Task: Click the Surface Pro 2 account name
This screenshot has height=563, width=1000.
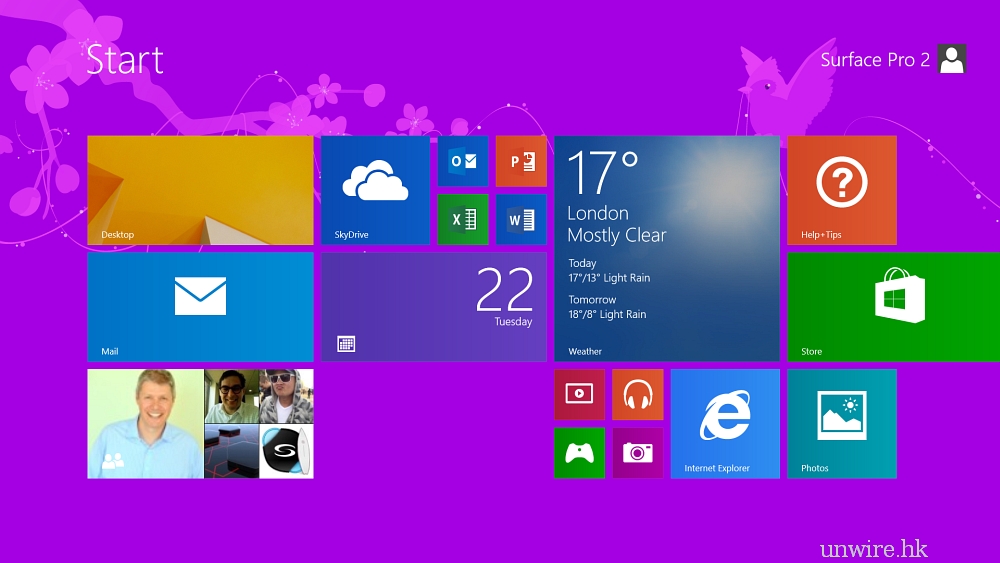Action: tap(874, 60)
